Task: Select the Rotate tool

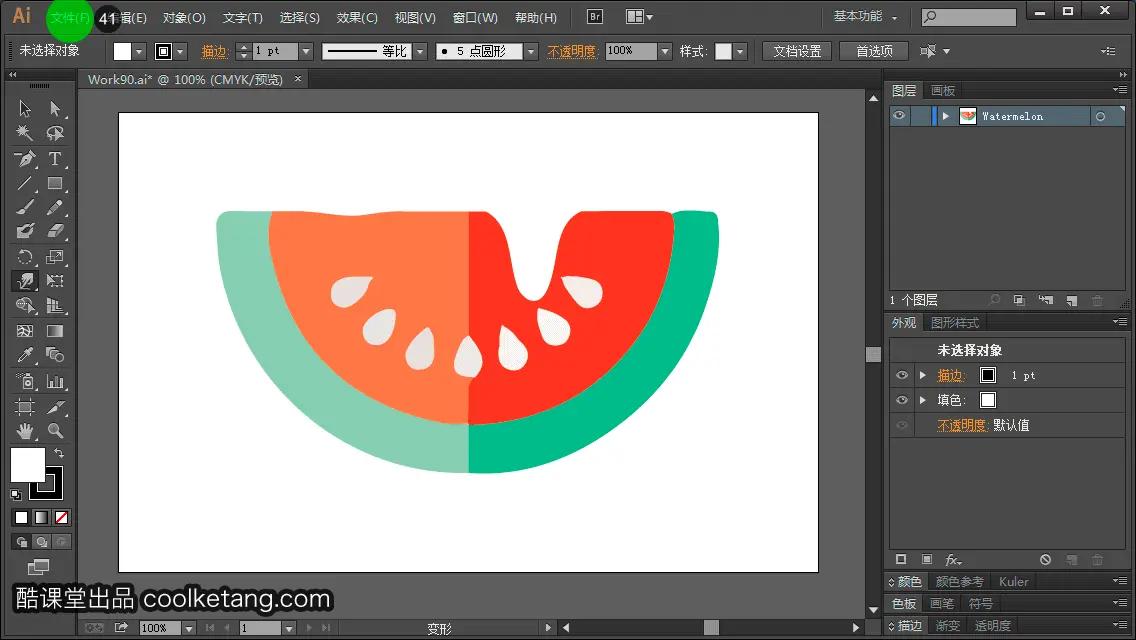Action: pos(25,257)
